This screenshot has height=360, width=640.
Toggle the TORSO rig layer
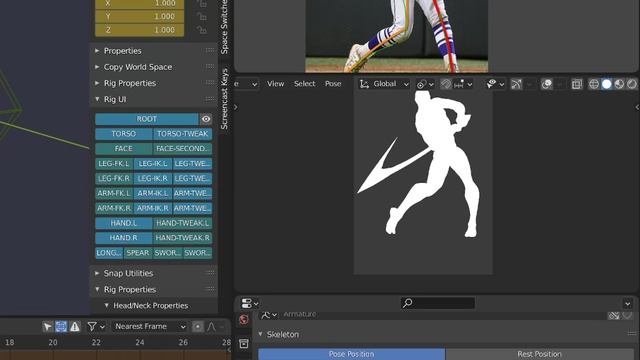pos(124,133)
